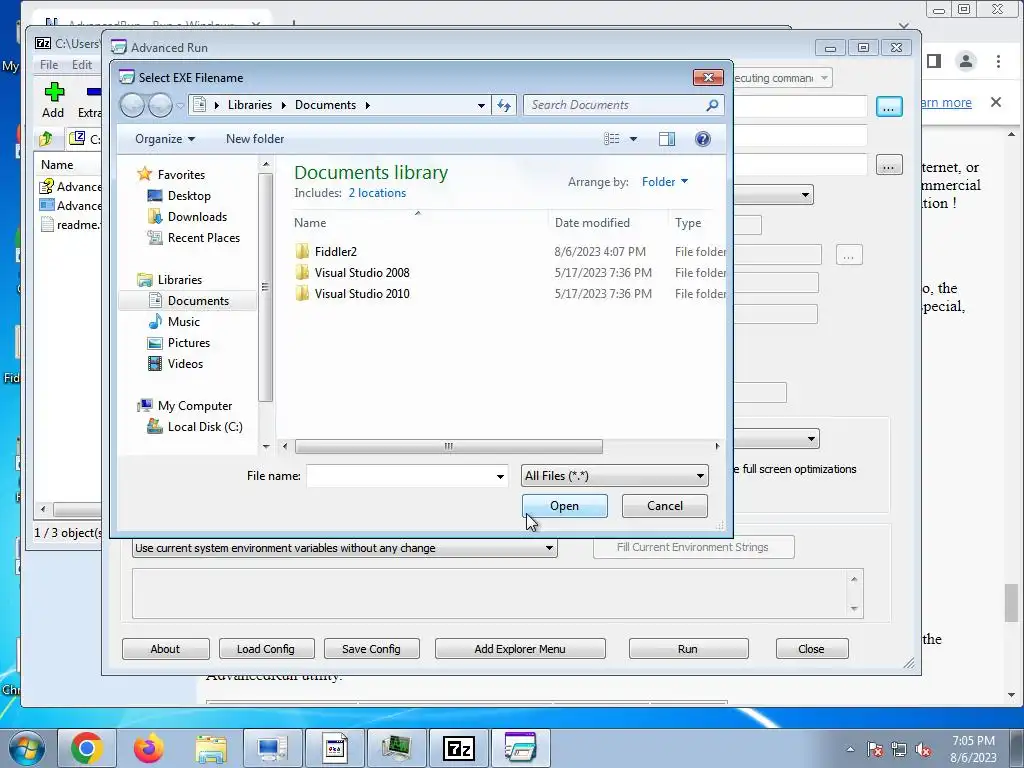Click Add Explorer Menu button

(520, 648)
